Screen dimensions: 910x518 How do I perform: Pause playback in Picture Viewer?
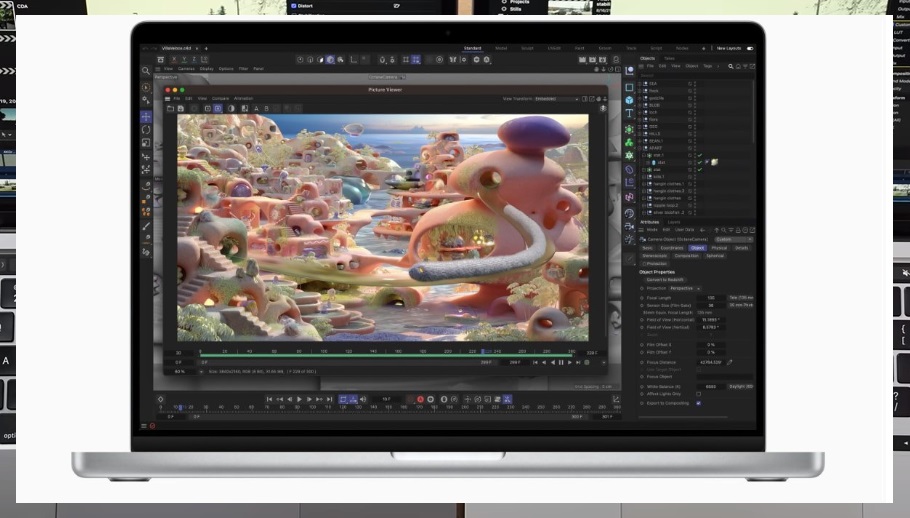click(x=561, y=363)
